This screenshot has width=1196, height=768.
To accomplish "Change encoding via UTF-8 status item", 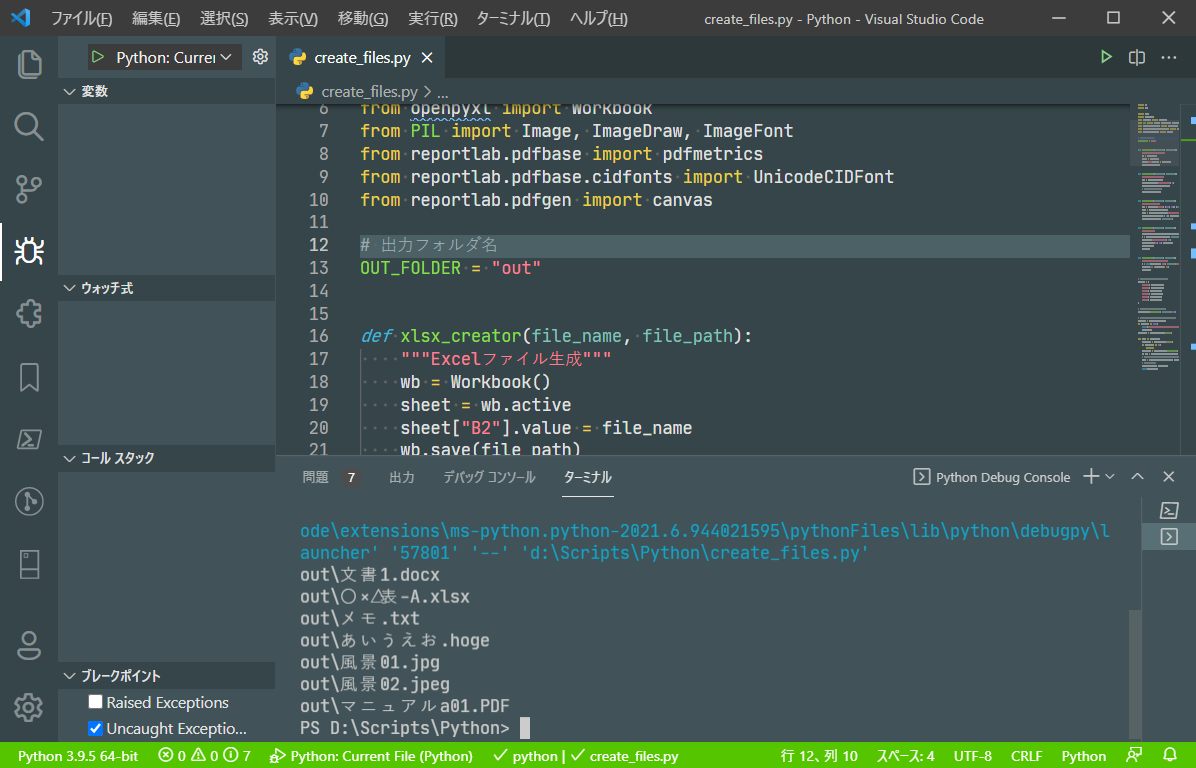I will click(x=973, y=756).
